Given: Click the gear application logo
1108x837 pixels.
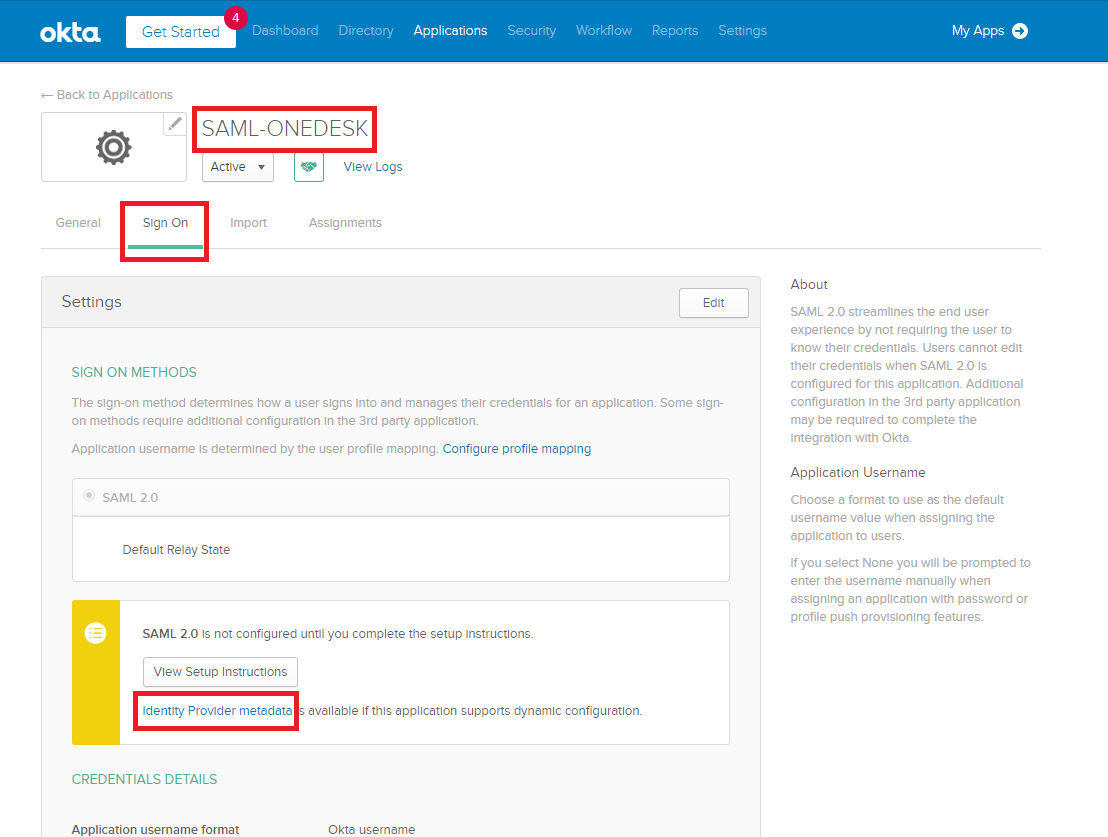Looking at the screenshot, I should pos(114,147).
